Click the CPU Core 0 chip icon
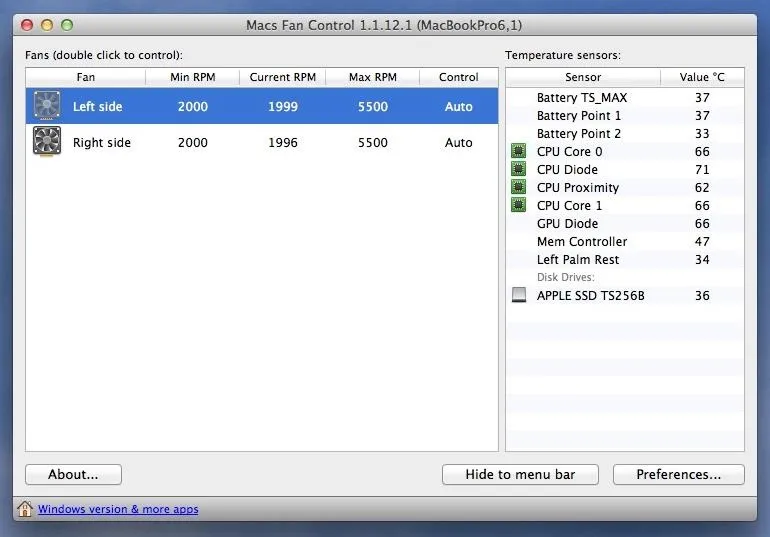This screenshot has width=770, height=537. coord(519,152)
